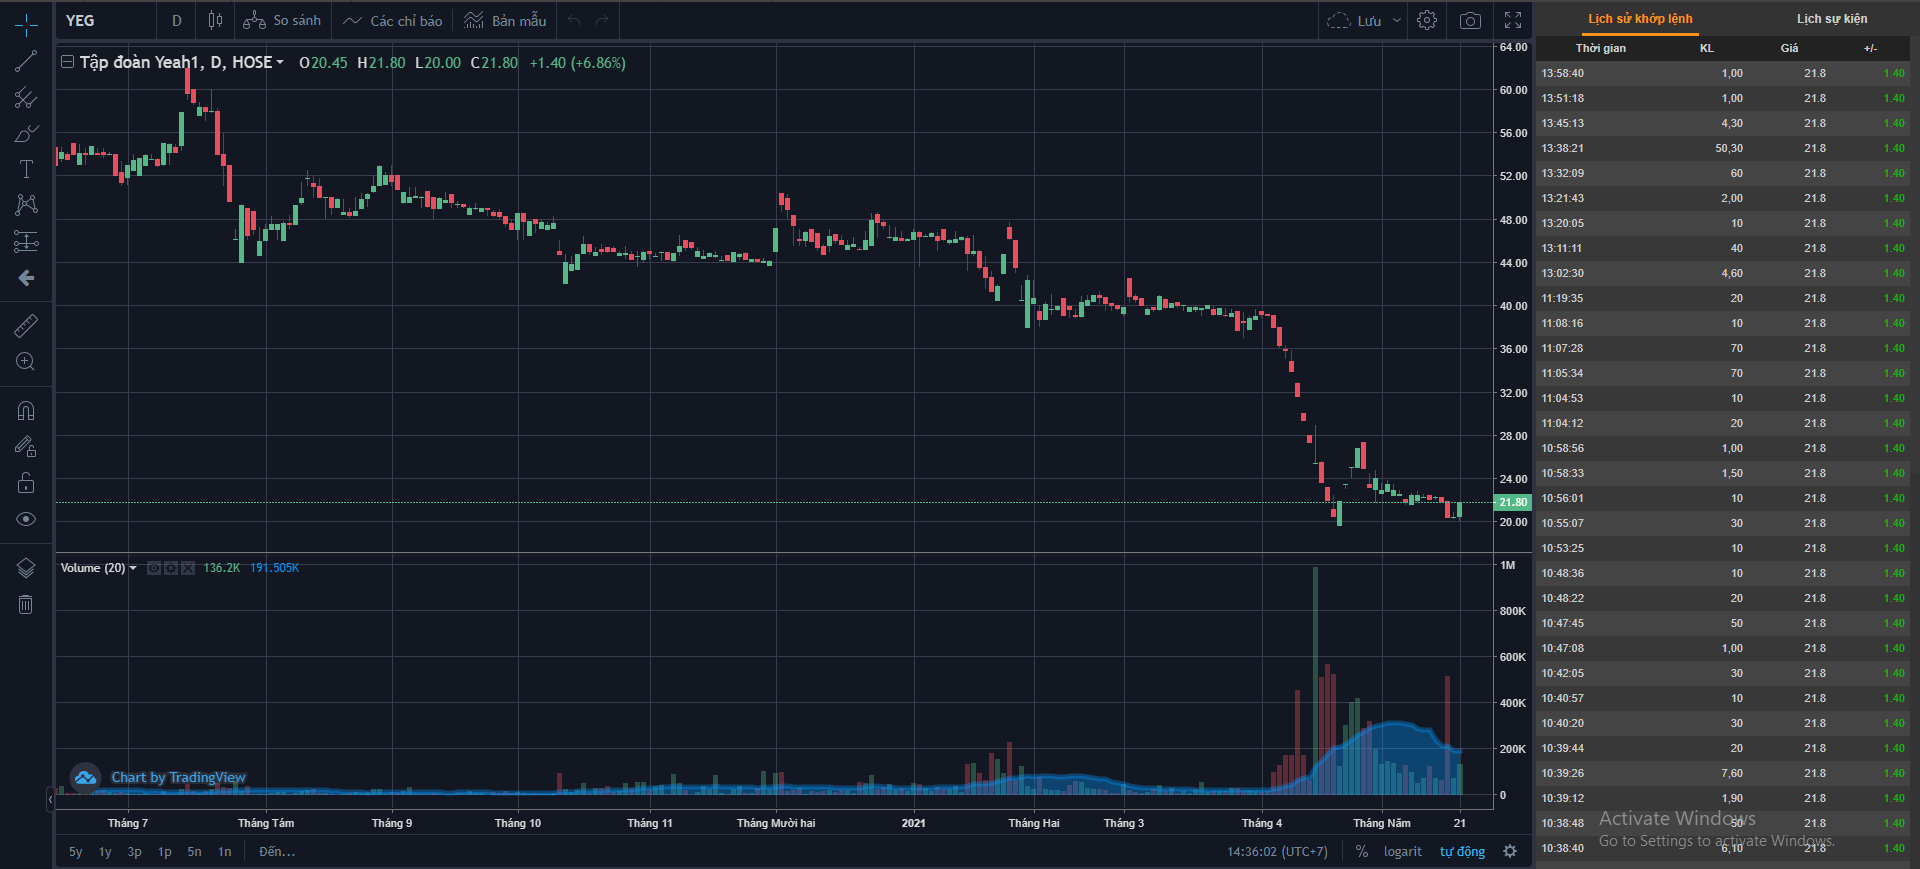Open the Volume (20) indicator dropdown

click(x=133, y=568)
